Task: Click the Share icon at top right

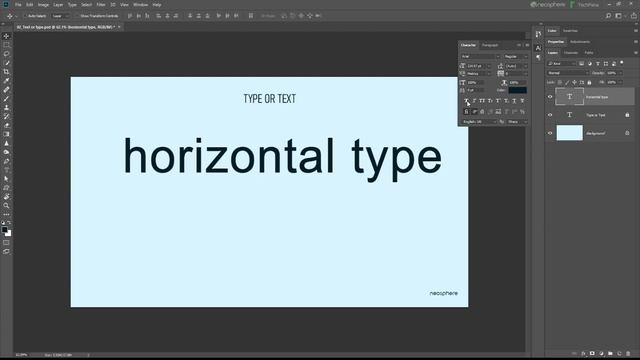Action: (633, 16)
